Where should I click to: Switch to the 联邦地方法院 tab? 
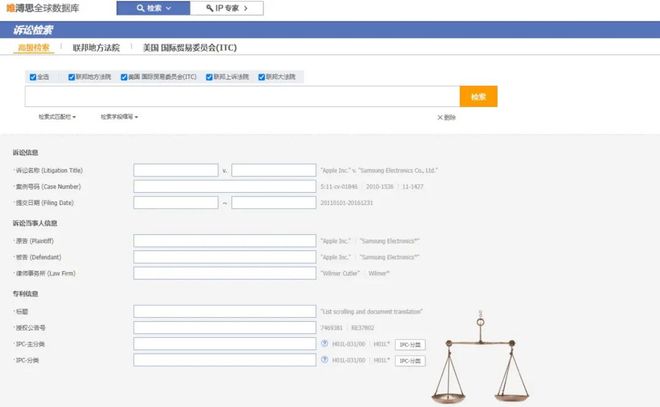pyautogui.click(x=96, y=47)
